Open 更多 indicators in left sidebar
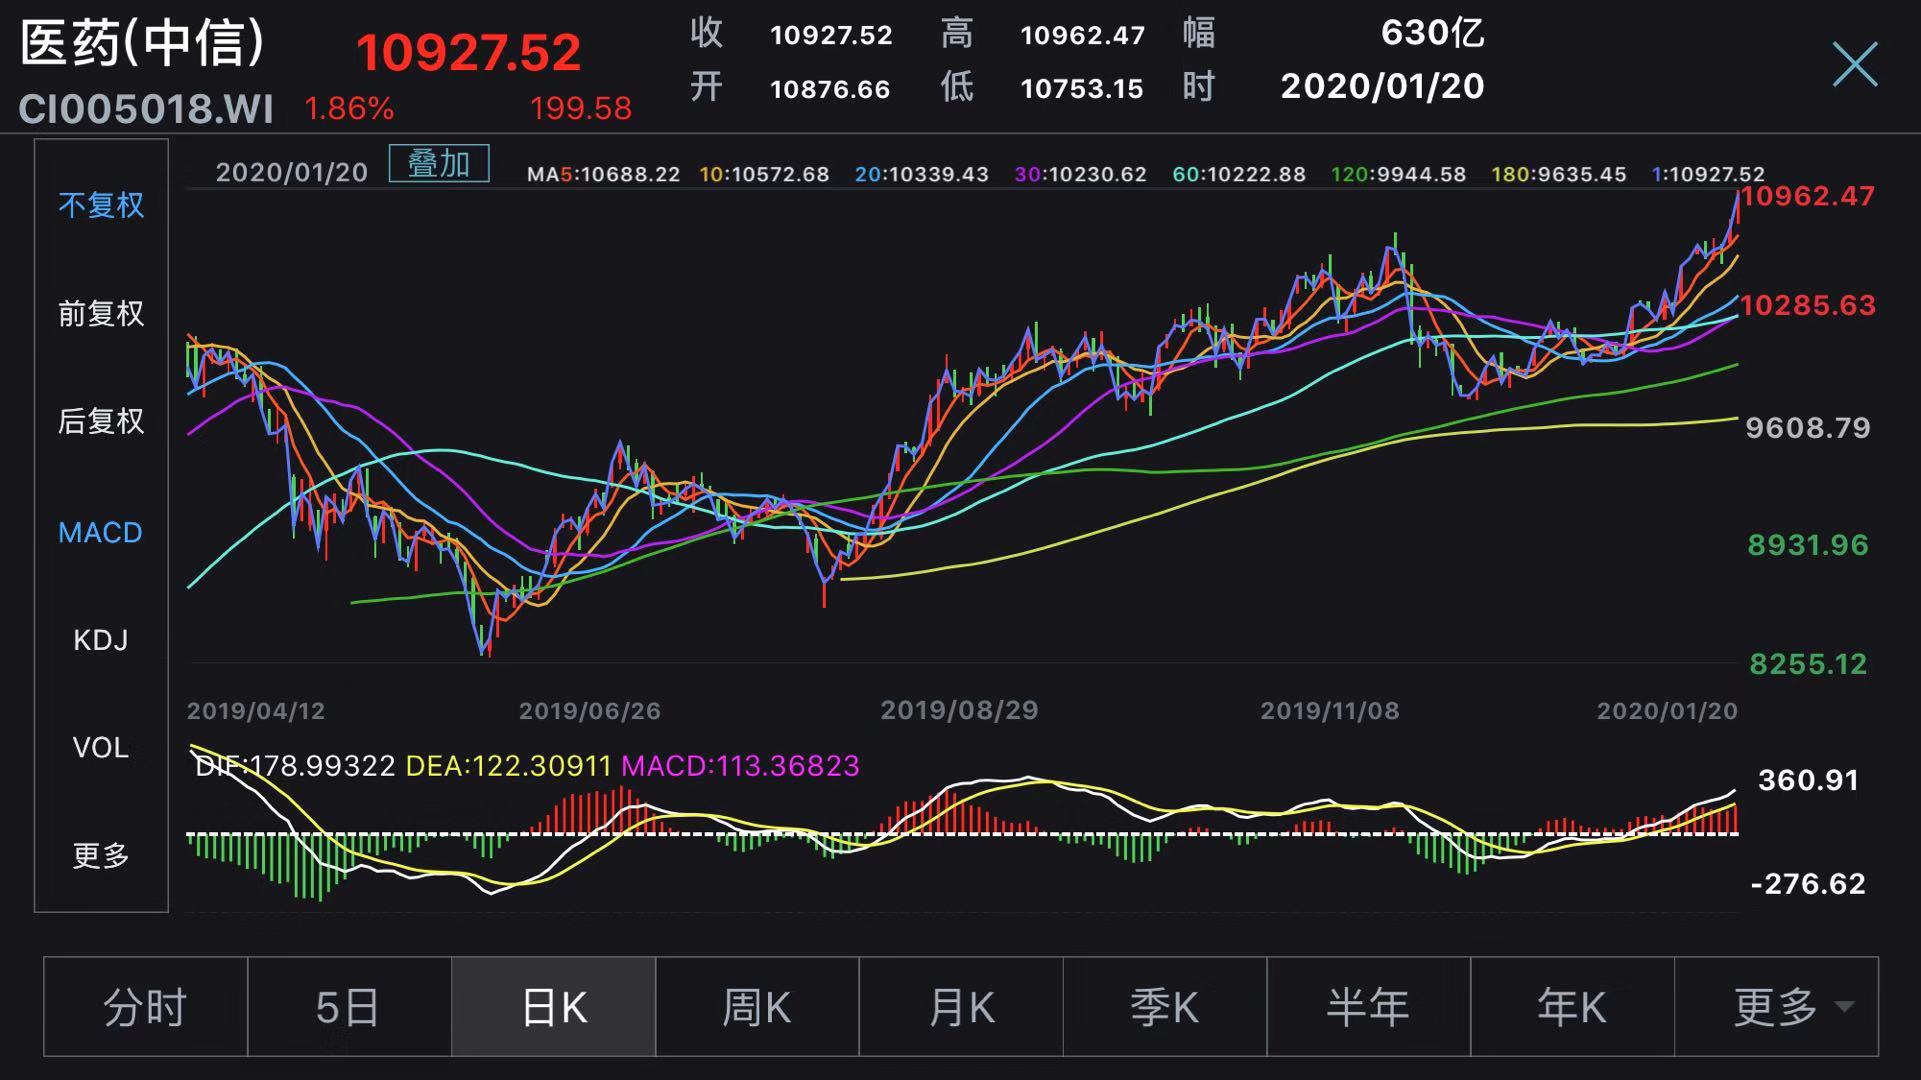 click(101, 856)
